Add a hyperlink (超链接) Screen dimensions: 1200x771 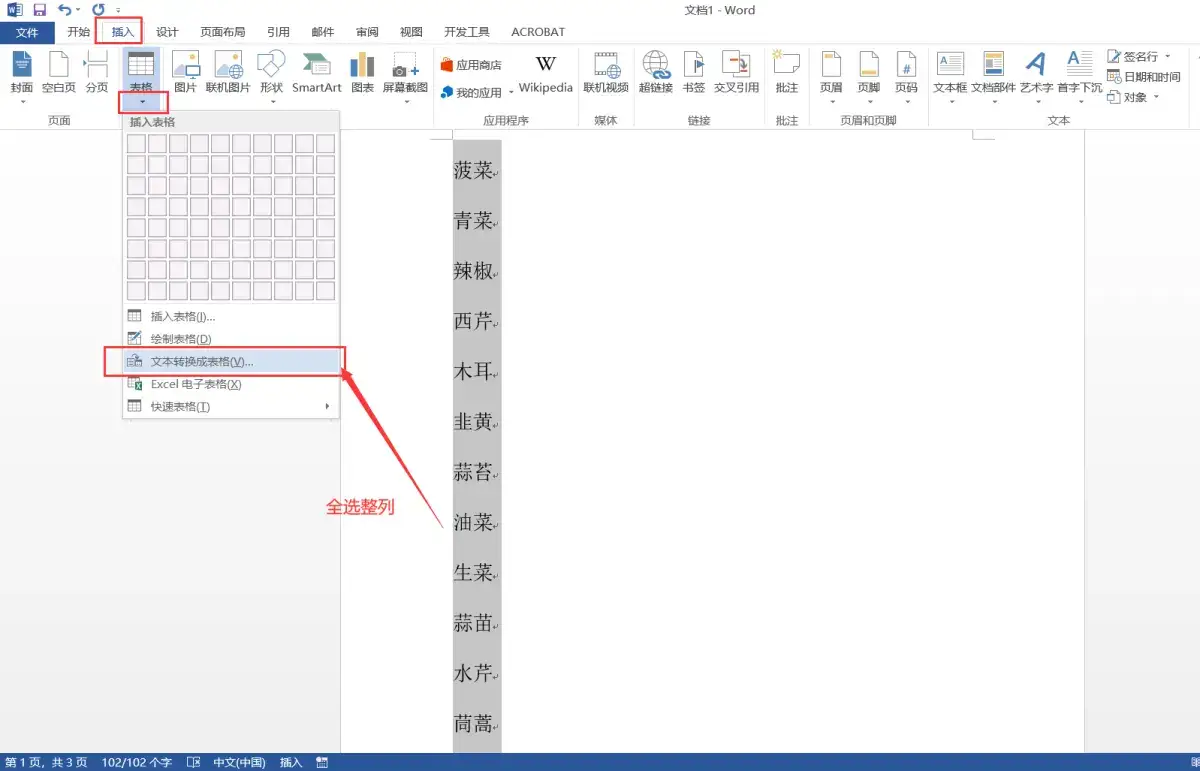click(x=655, y=75)
